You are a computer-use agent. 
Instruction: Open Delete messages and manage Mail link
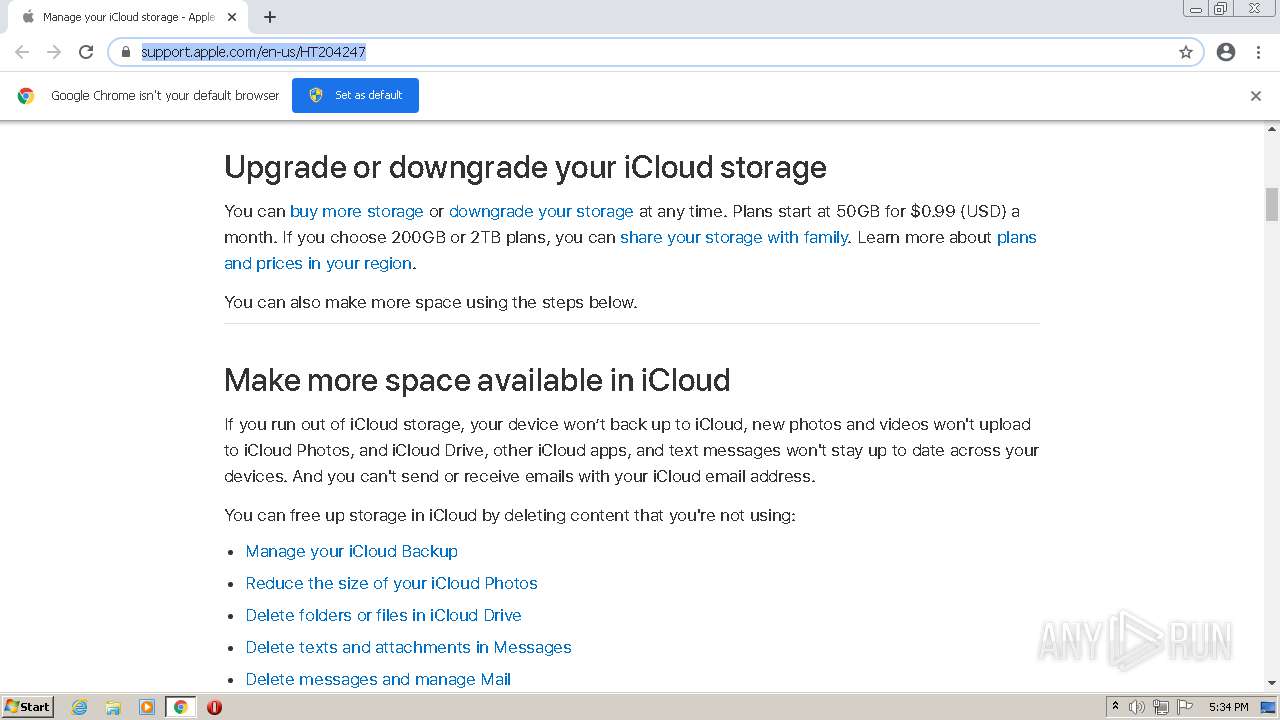378,679
